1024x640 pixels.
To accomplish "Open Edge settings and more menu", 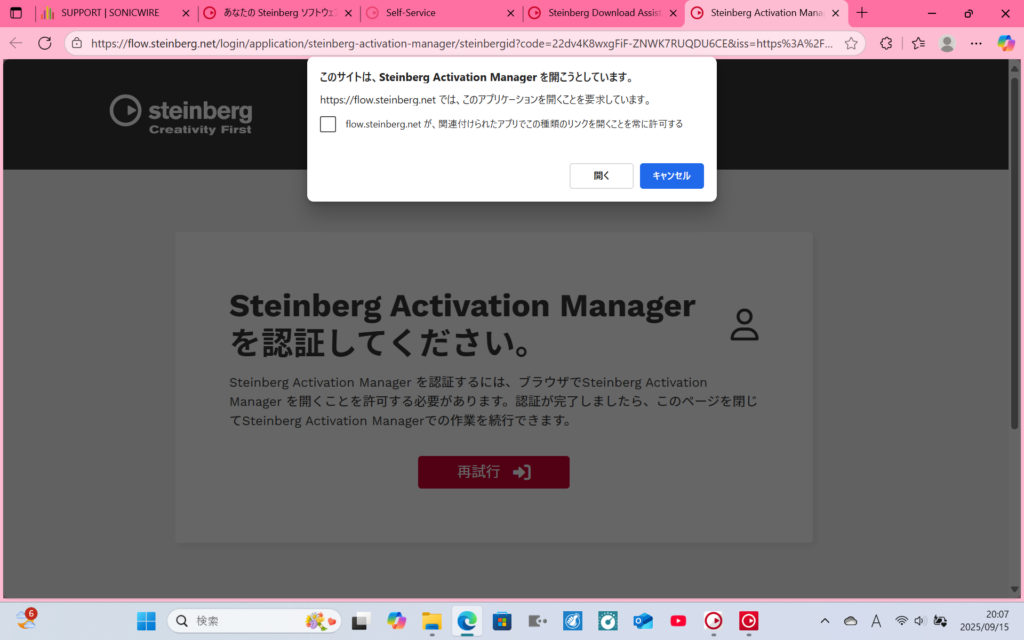I will (976, 43).
